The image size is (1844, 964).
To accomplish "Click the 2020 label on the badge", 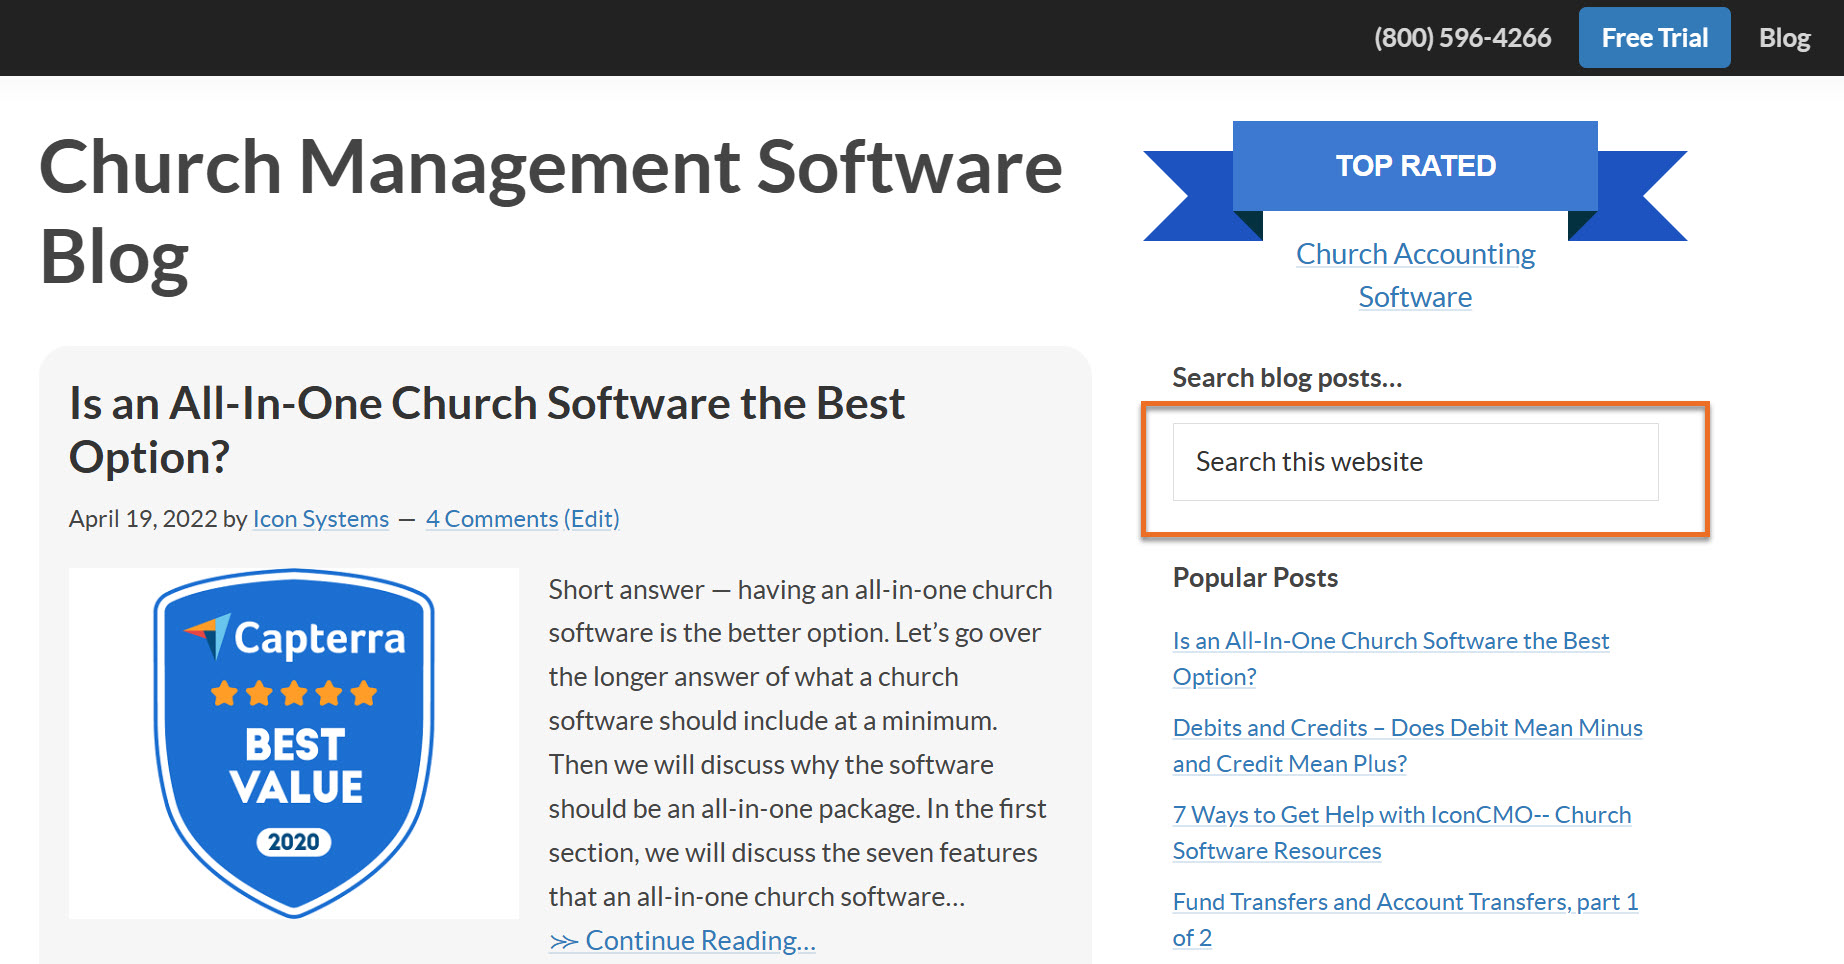I will coord(294,842).
